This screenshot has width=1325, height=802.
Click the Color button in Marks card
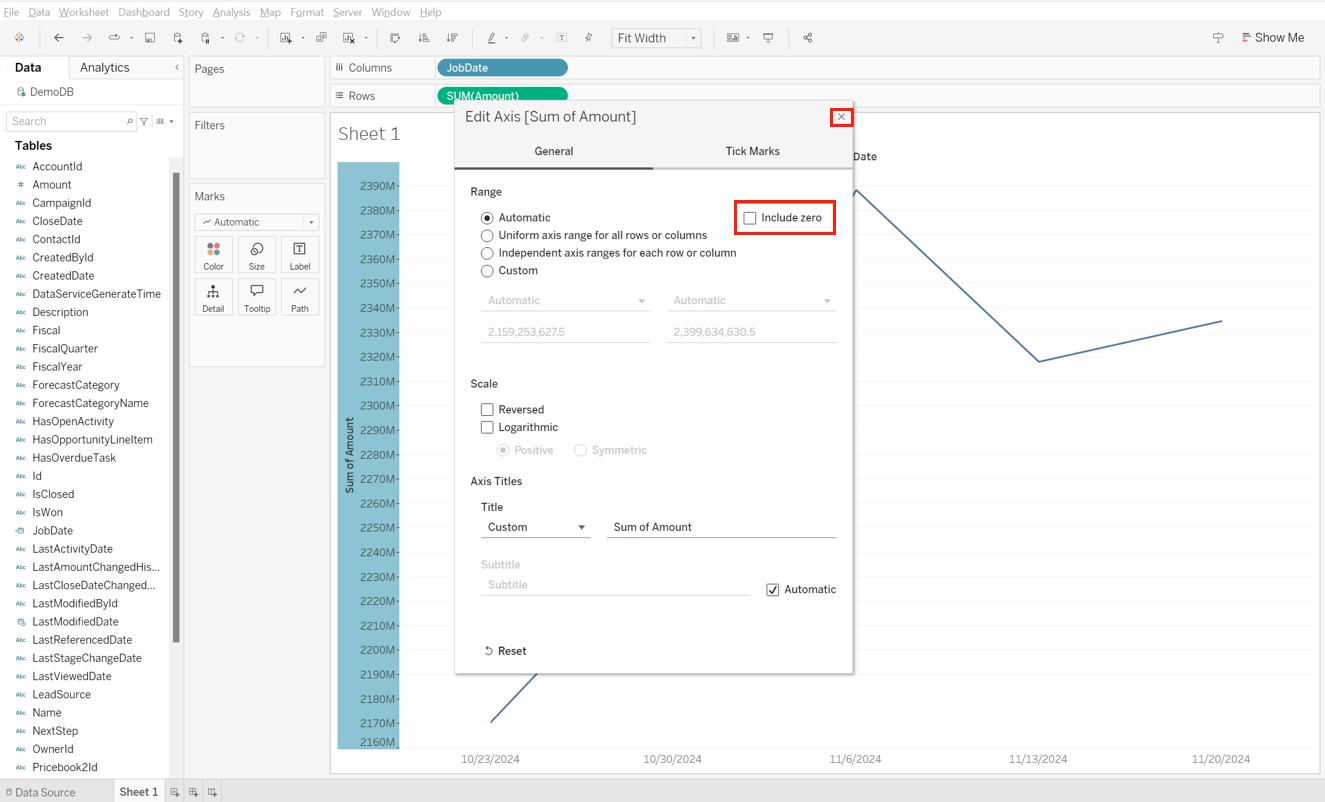213,255
